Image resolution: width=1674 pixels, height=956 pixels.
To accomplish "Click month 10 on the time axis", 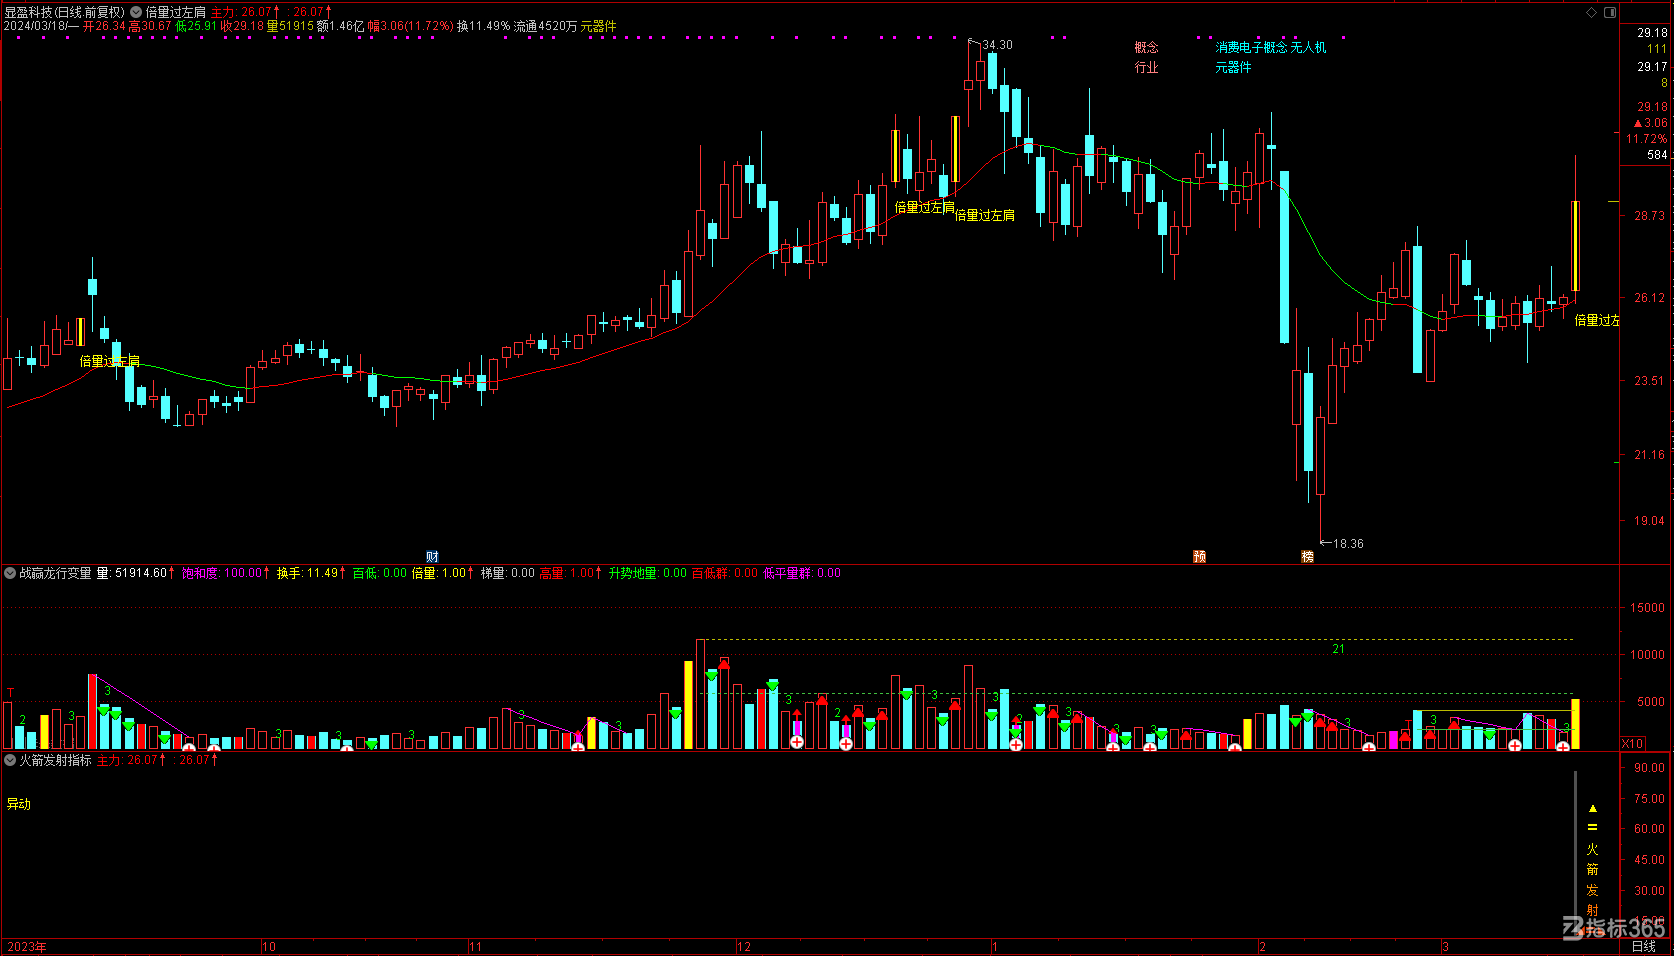I will point(269,946).
